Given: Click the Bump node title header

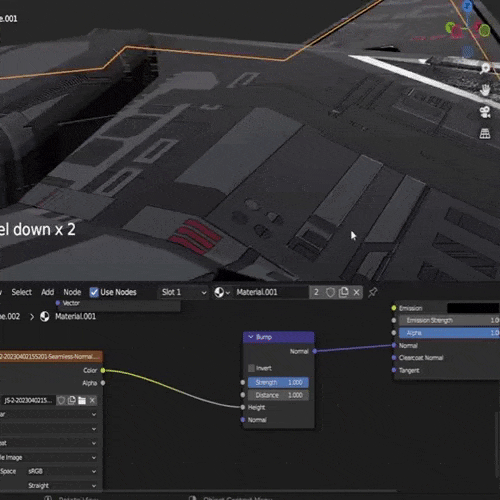Looking at the screenshot, I should tap(279, 337).
